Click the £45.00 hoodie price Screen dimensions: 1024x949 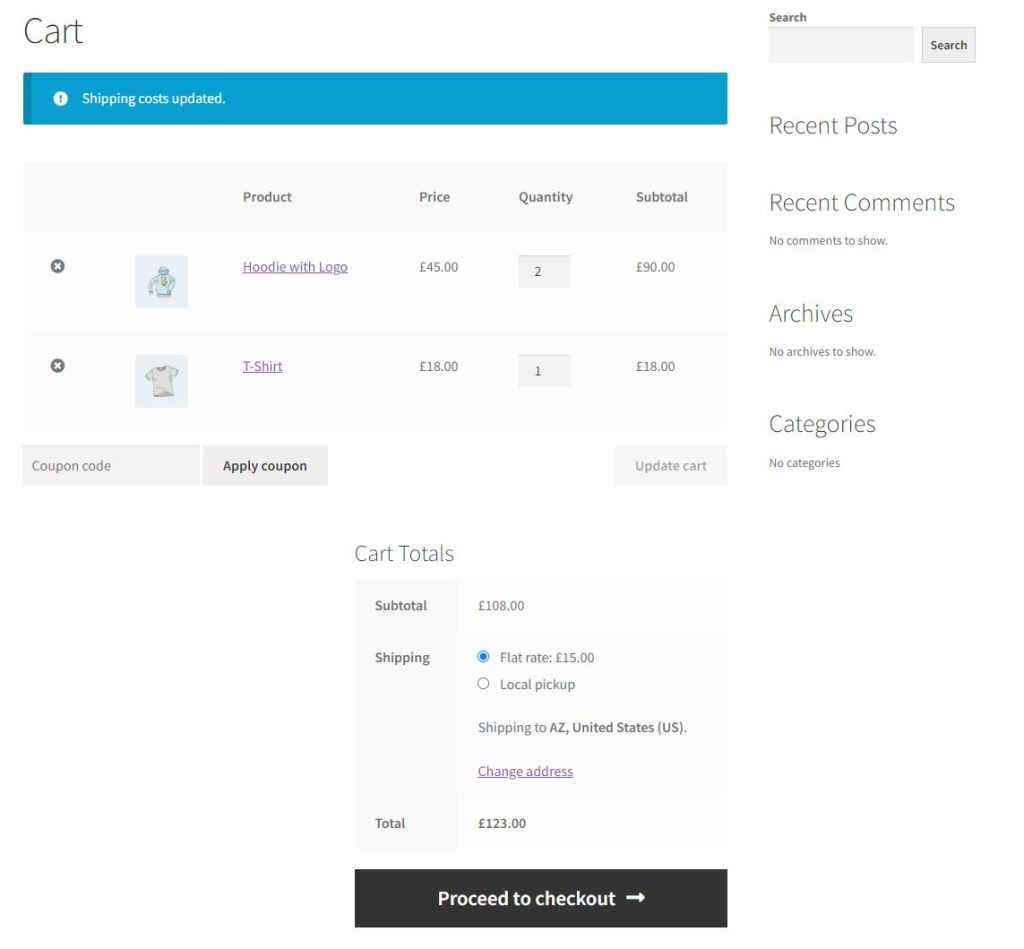pos(439,267)
